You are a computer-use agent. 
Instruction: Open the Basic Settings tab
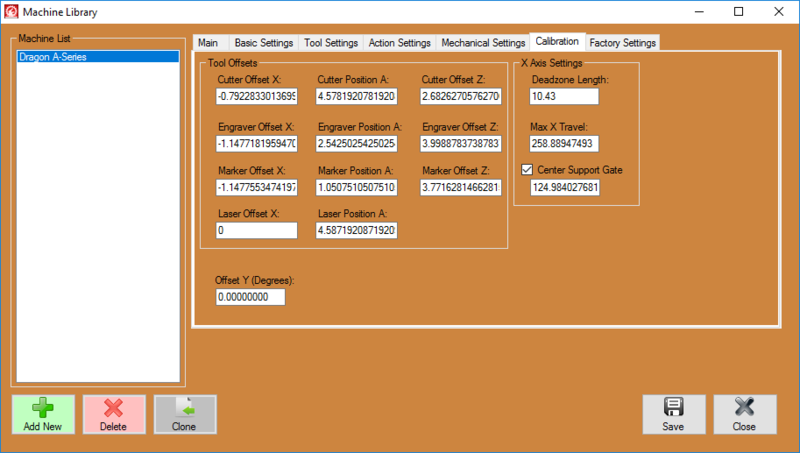tap(264, 43)
